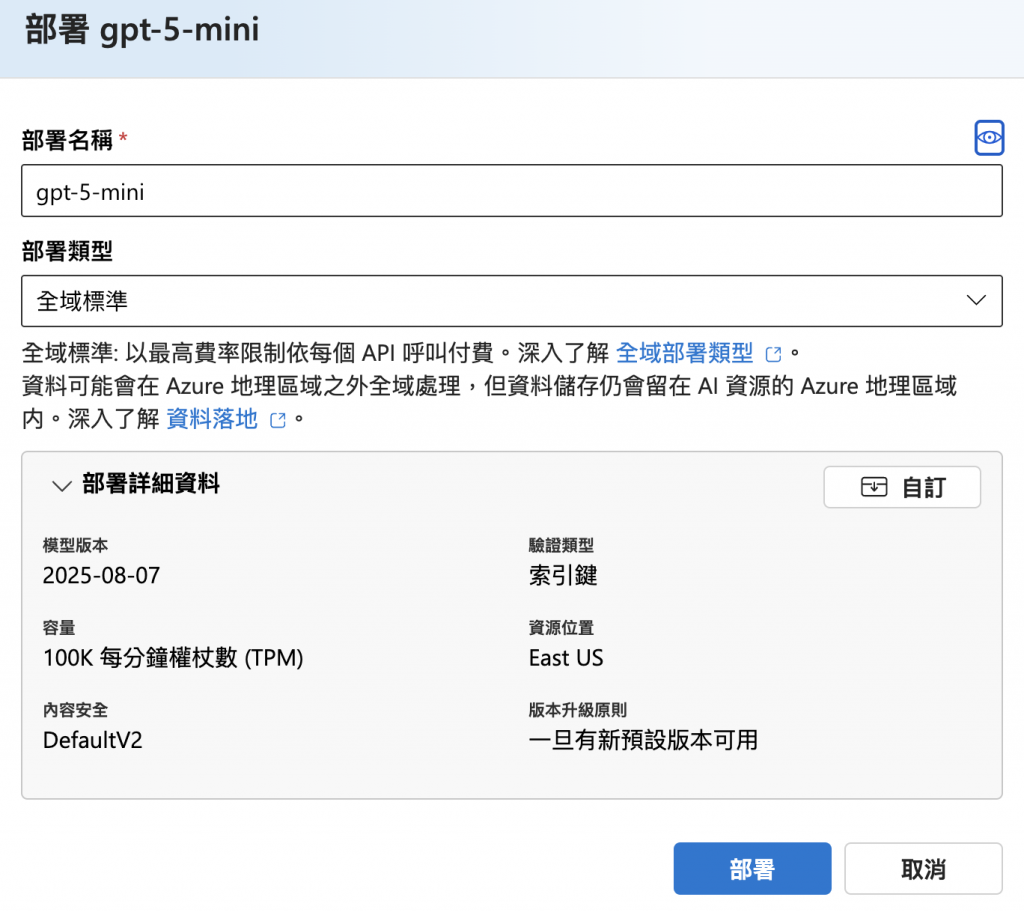Click the model version value 2025-08-07
The height and width of the screenshot is (912, 1024).
[x=101, y=576]
